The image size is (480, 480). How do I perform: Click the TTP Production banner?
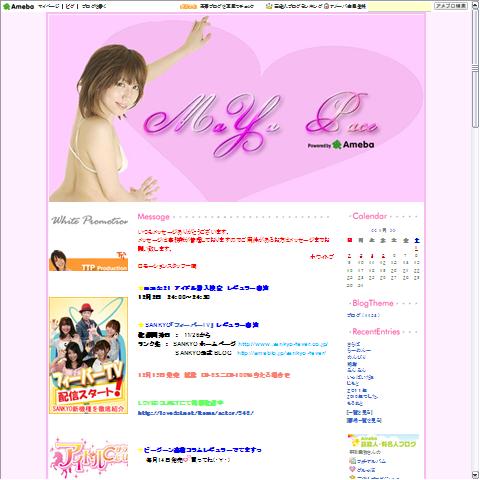click(88, 260)
